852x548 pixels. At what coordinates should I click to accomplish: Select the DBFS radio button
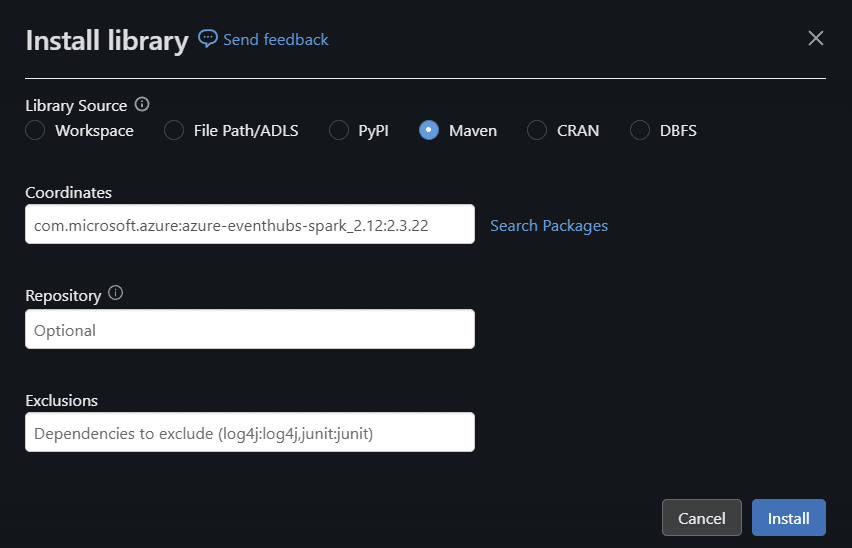point(640,130)
